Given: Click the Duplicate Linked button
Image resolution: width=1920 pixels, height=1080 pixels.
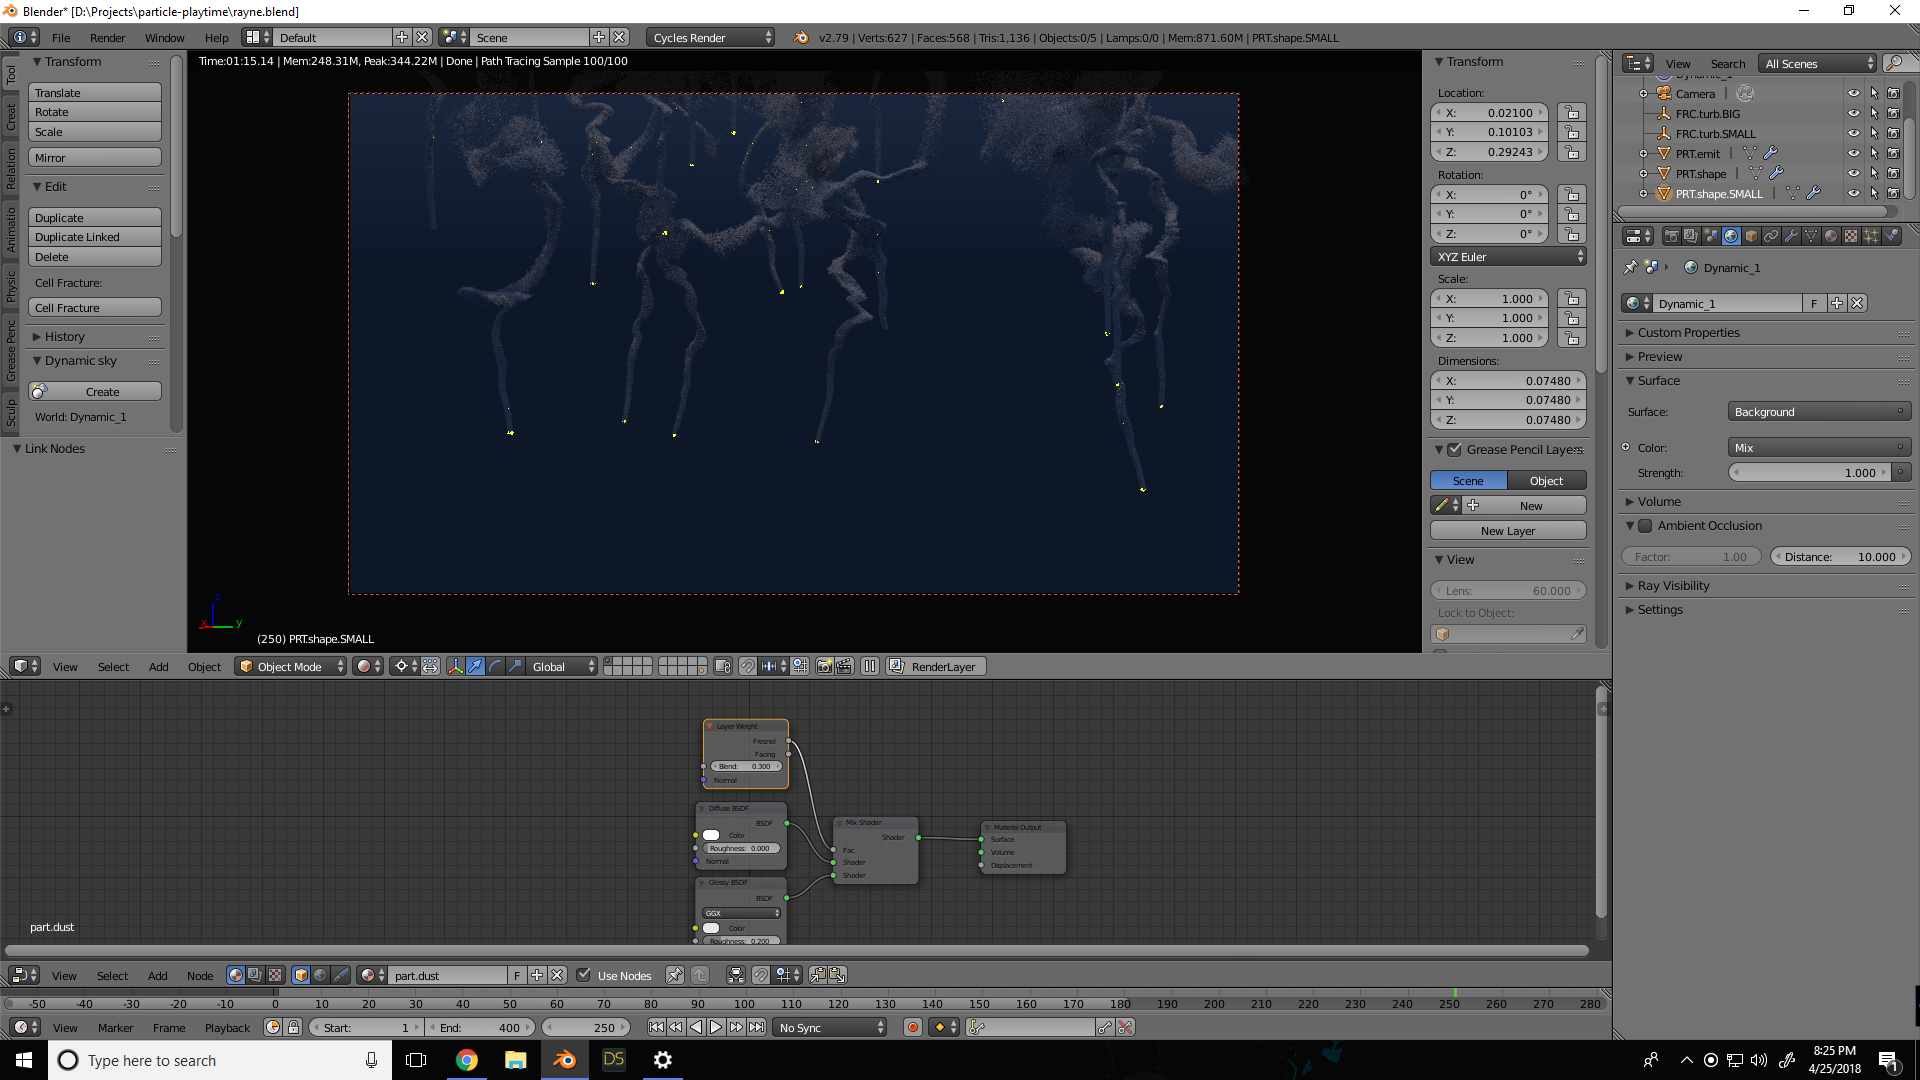Looking at the screenshot, I should 94,237.
